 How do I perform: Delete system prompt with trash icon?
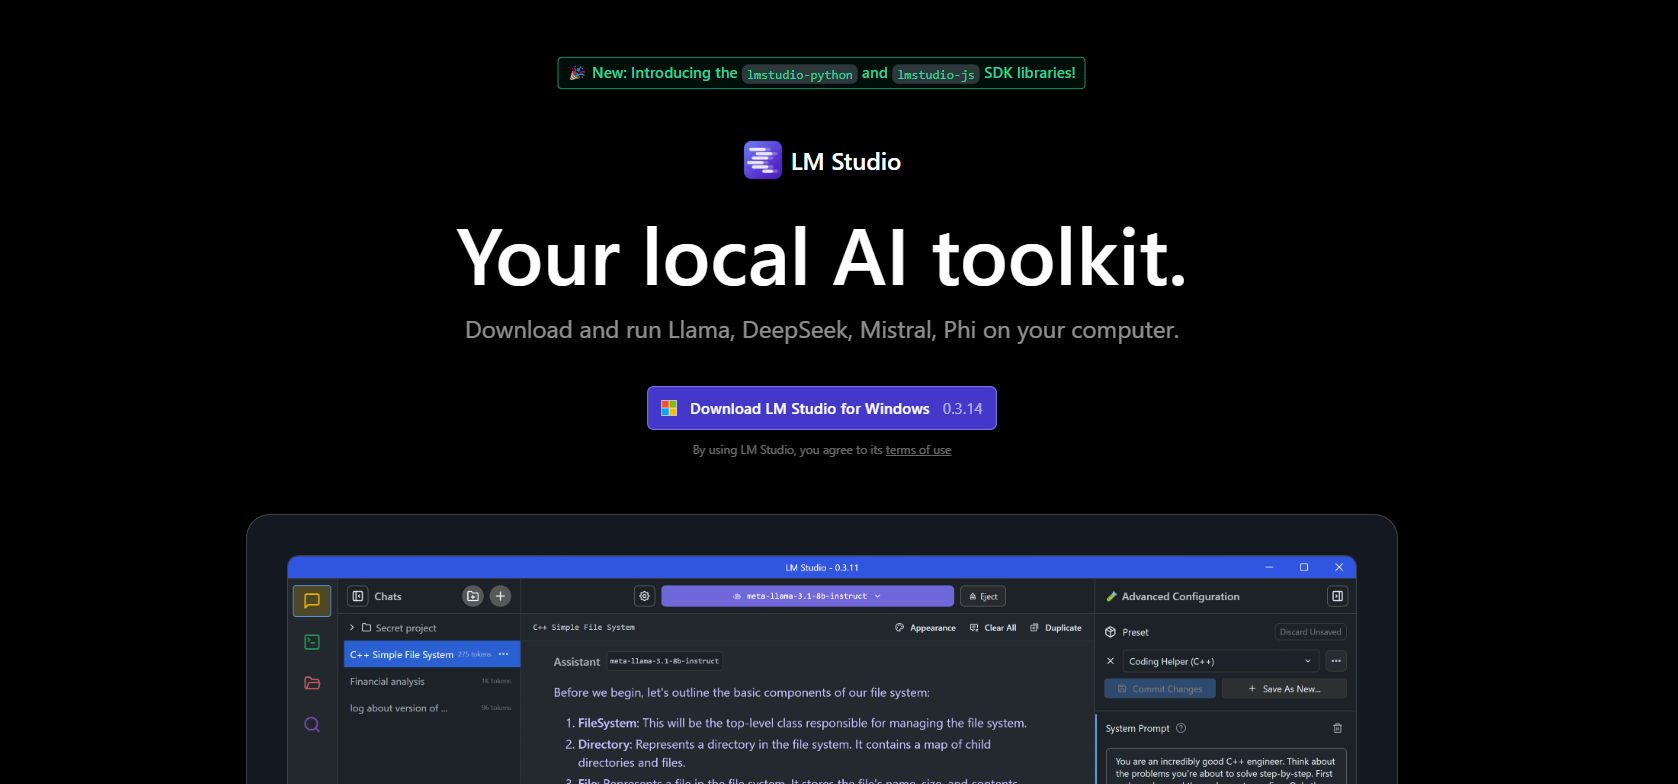1338,728
